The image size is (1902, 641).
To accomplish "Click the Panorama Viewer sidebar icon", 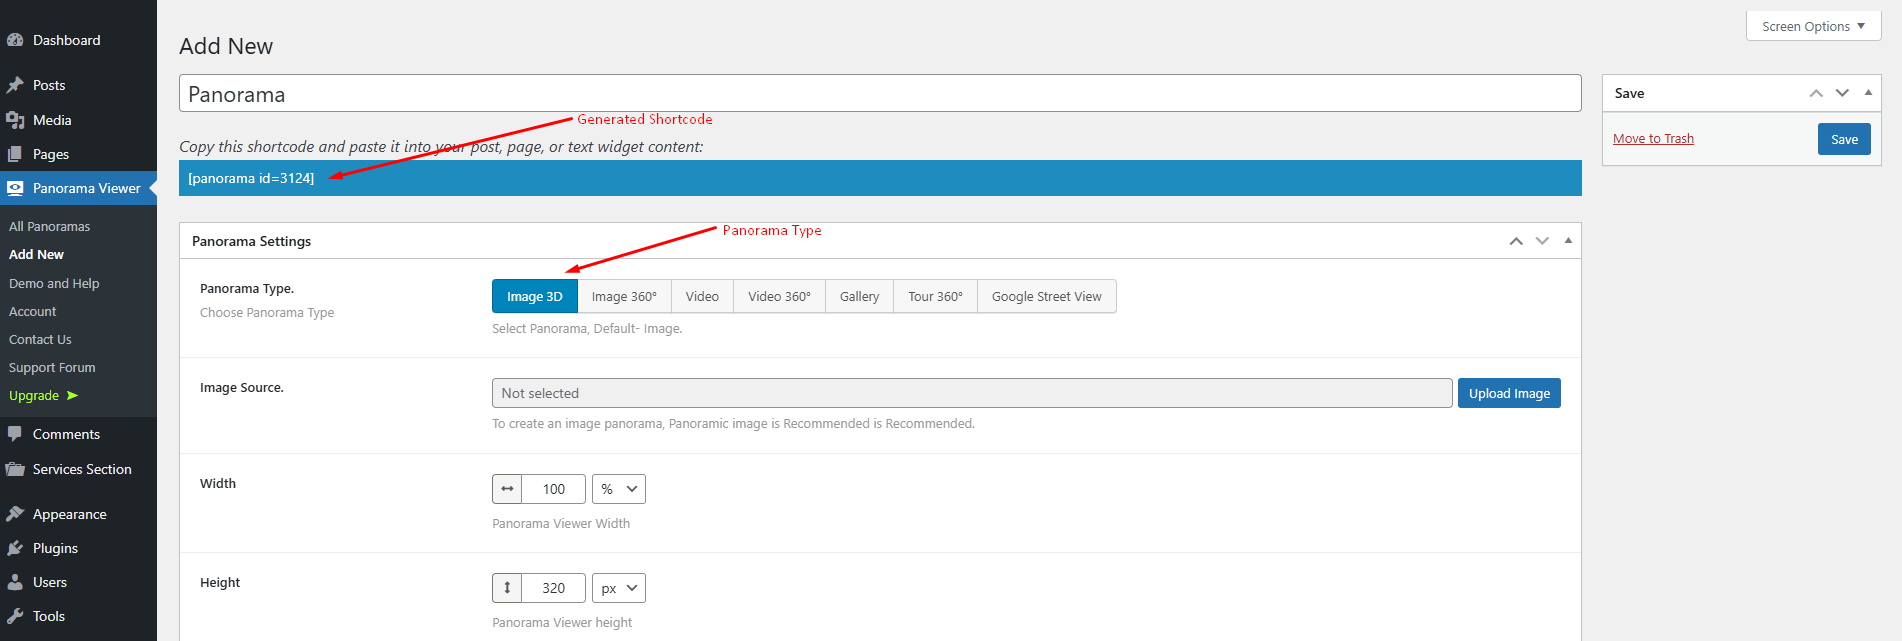I will point(15,188).
